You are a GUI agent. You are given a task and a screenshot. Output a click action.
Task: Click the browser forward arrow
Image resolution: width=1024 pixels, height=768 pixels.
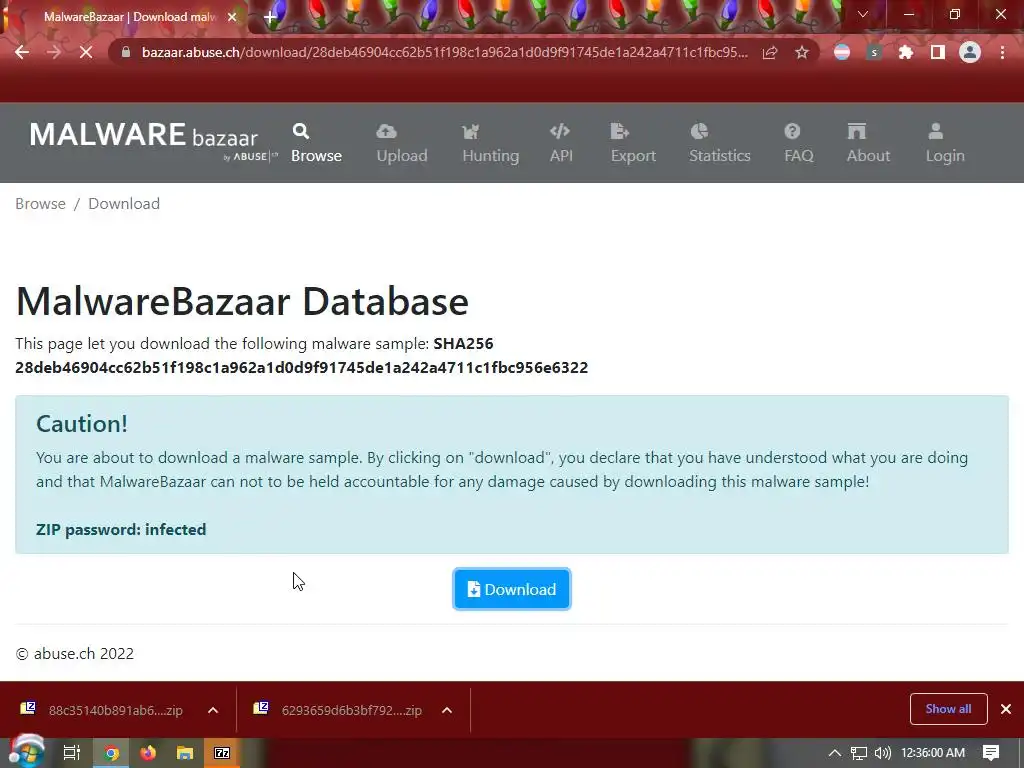[x=54, y=52]
